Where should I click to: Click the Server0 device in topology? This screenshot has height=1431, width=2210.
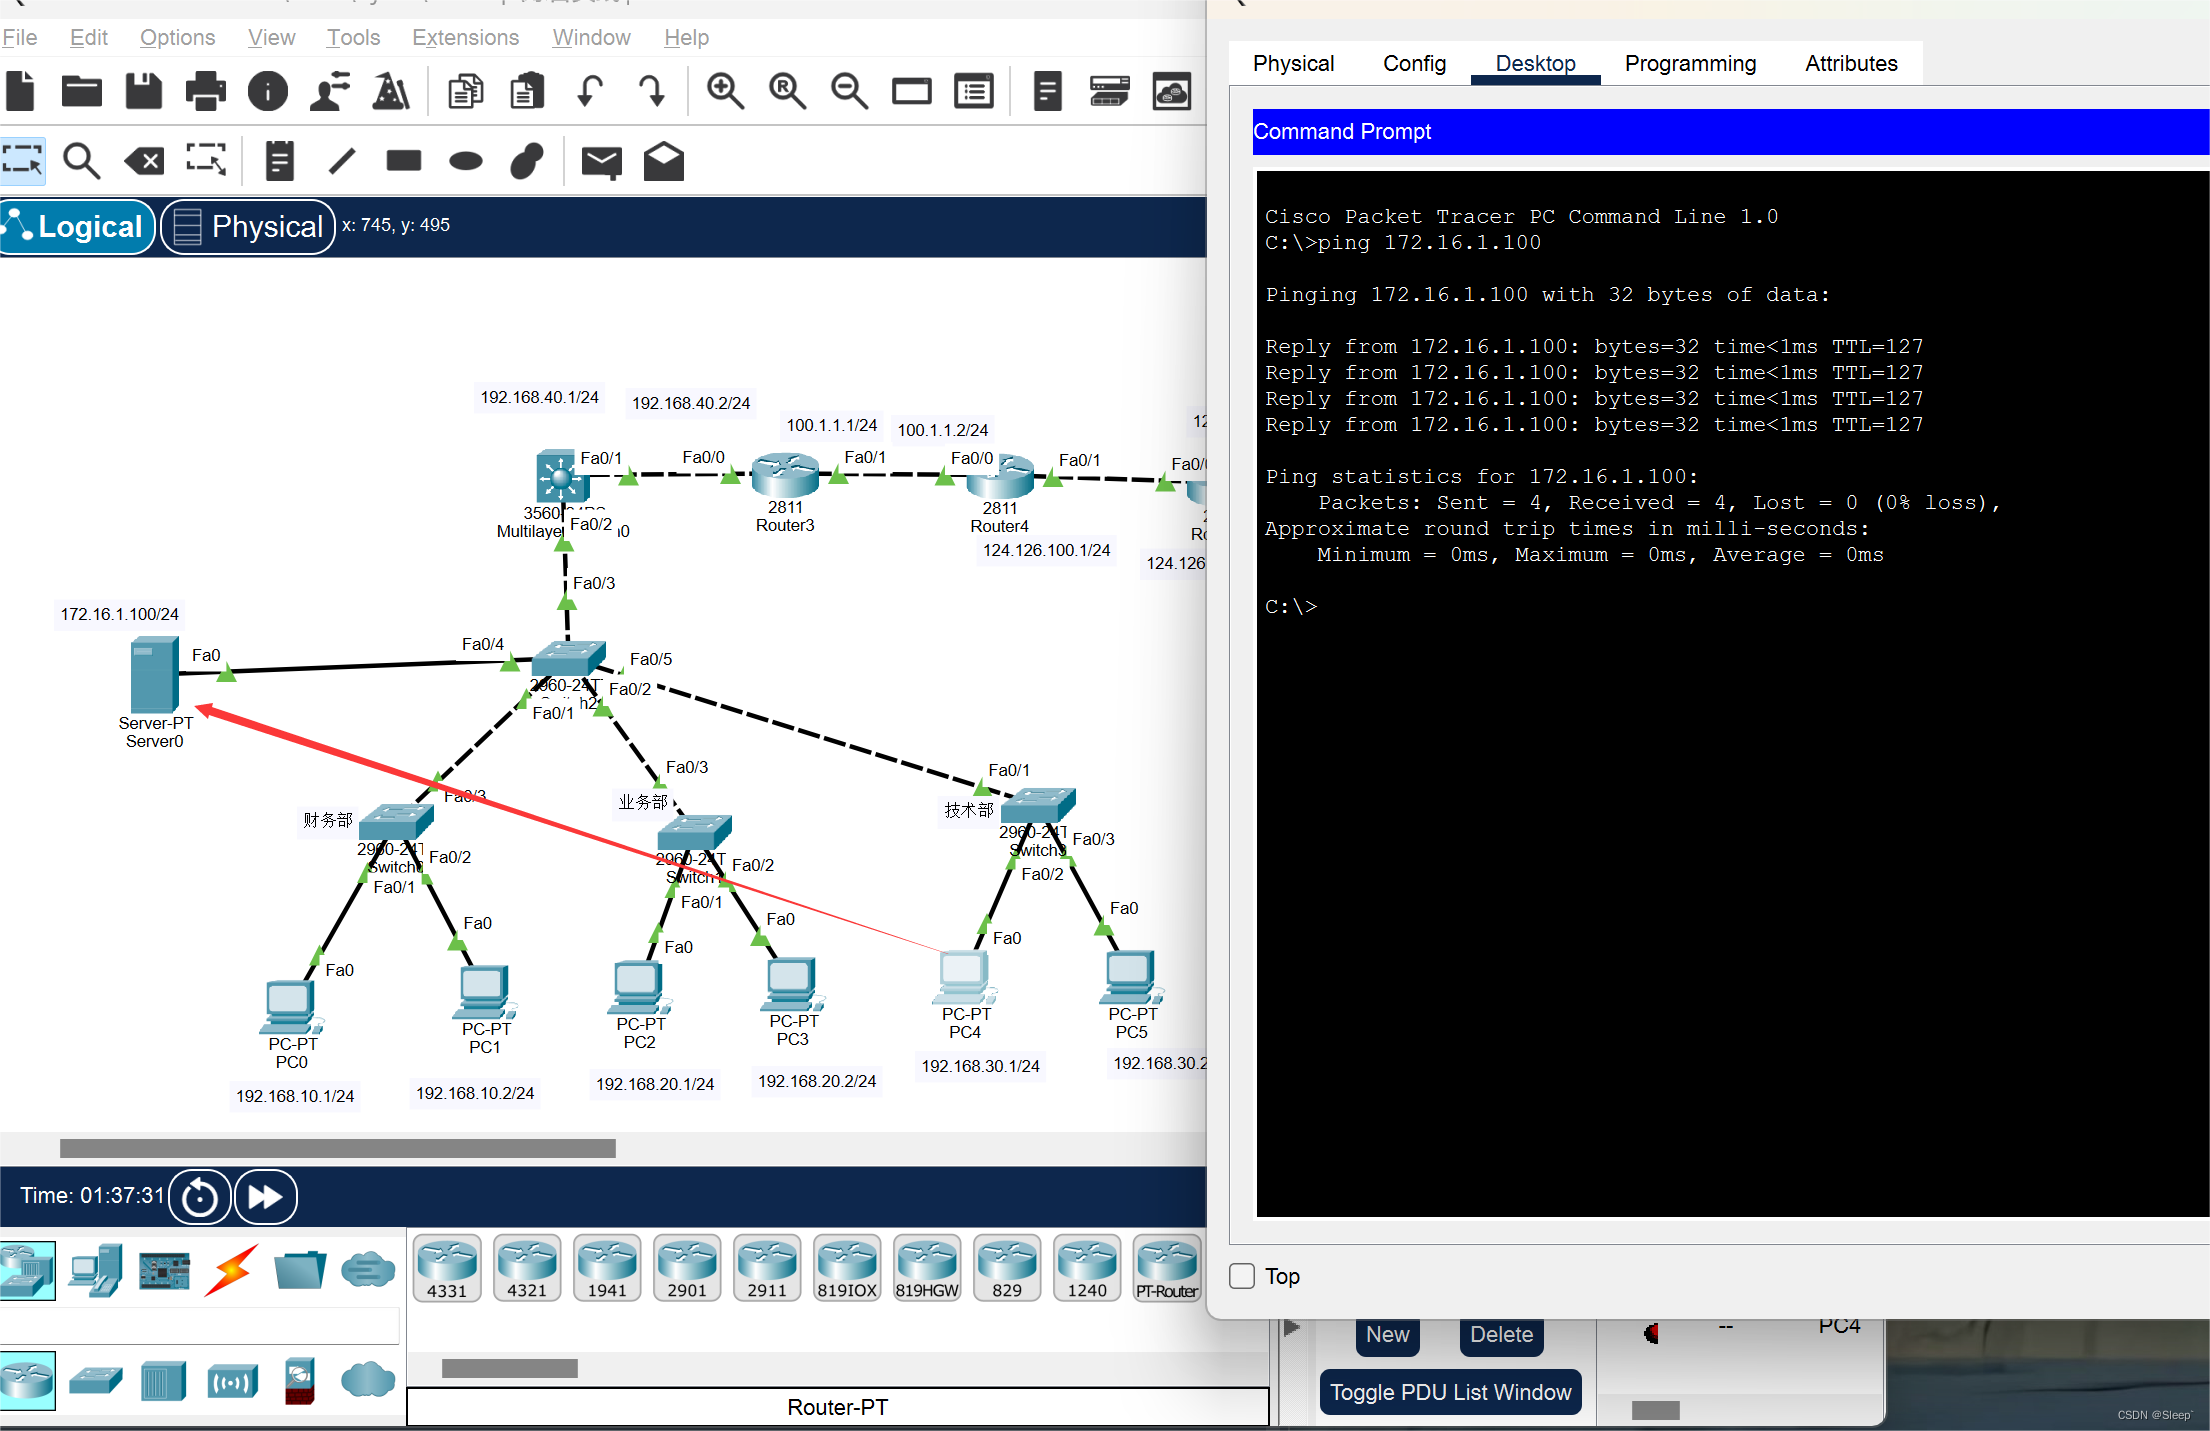pyautogui.click(x=154, y=677)
